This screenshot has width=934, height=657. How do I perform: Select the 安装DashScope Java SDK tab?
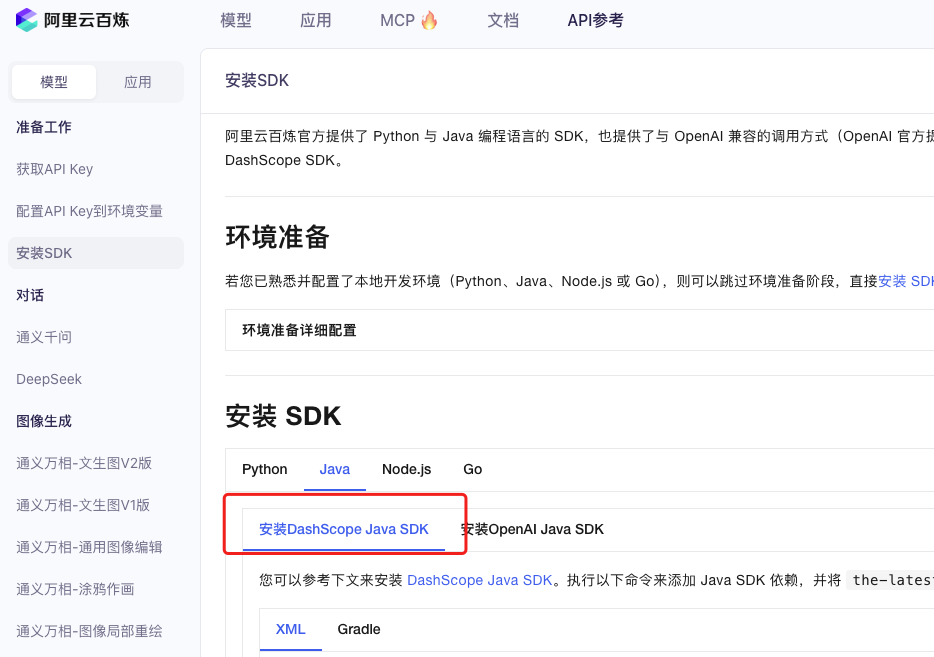pos(344,529)
